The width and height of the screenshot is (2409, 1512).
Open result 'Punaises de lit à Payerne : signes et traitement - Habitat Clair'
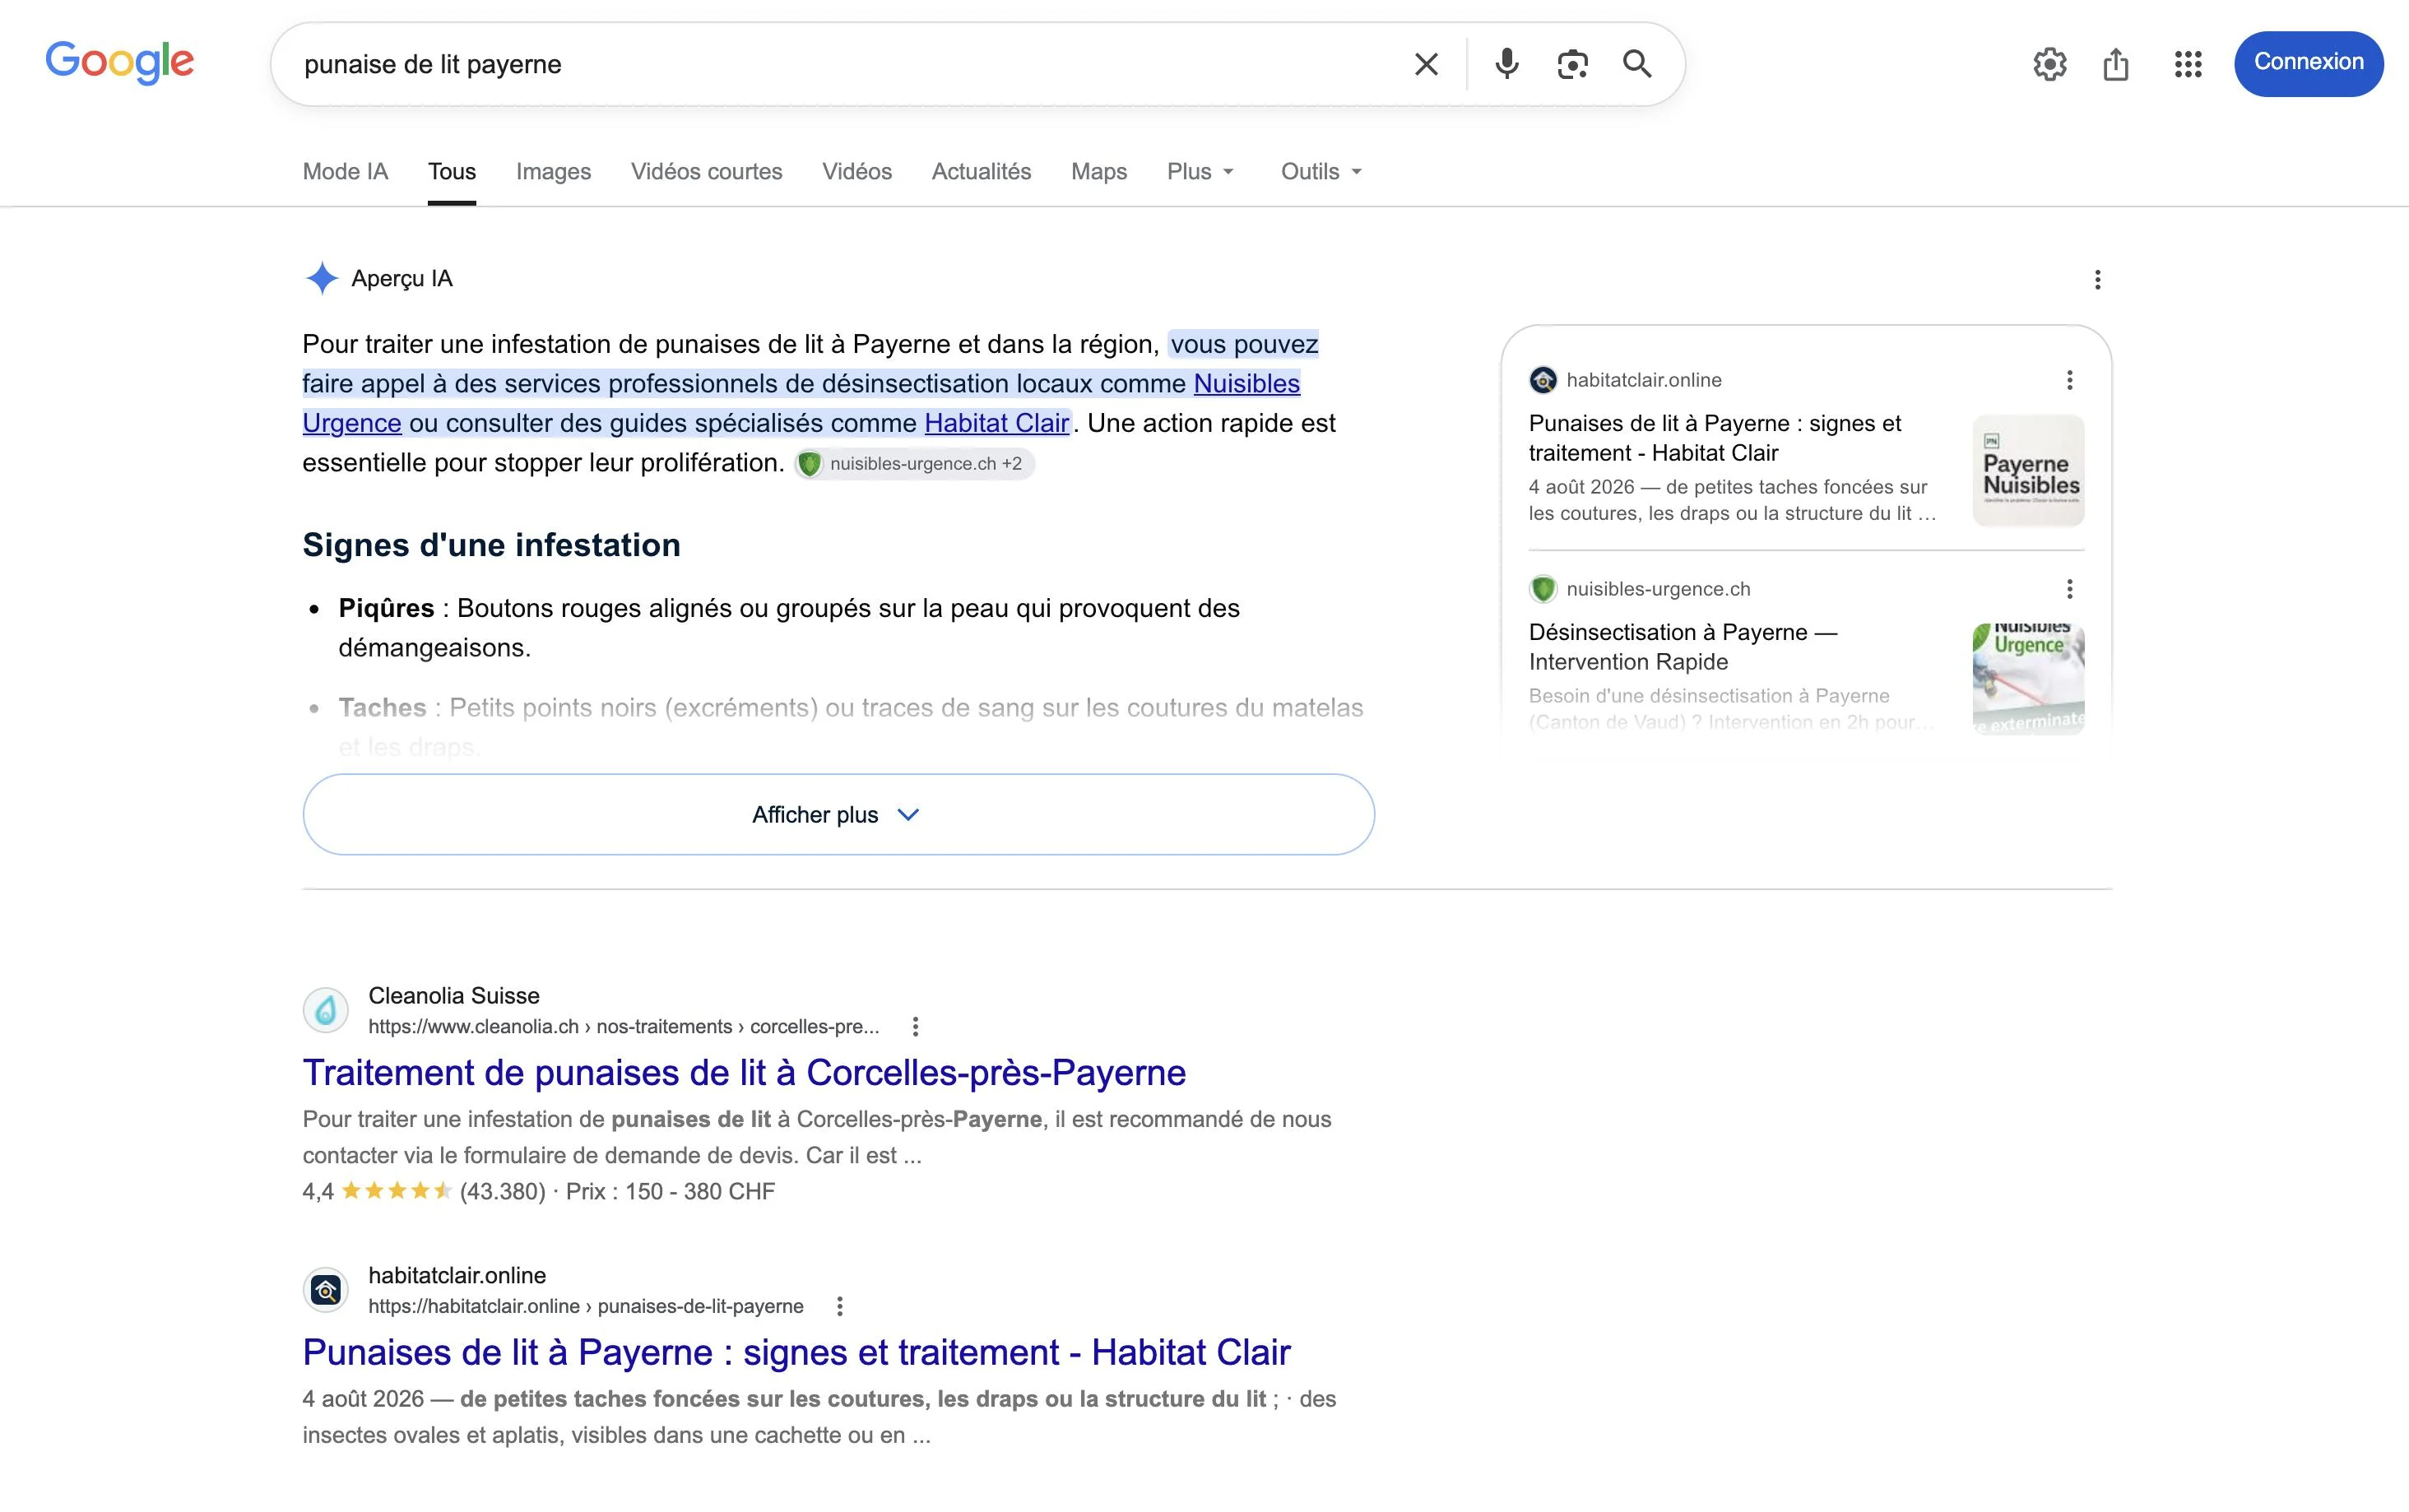point(796,1353)
